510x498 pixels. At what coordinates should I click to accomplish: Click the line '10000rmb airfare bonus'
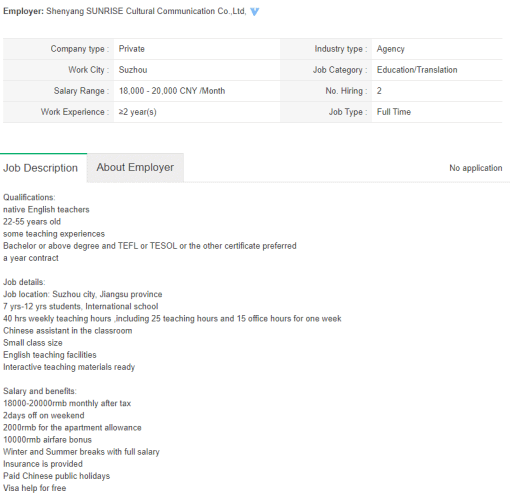[x=47, y=440]
